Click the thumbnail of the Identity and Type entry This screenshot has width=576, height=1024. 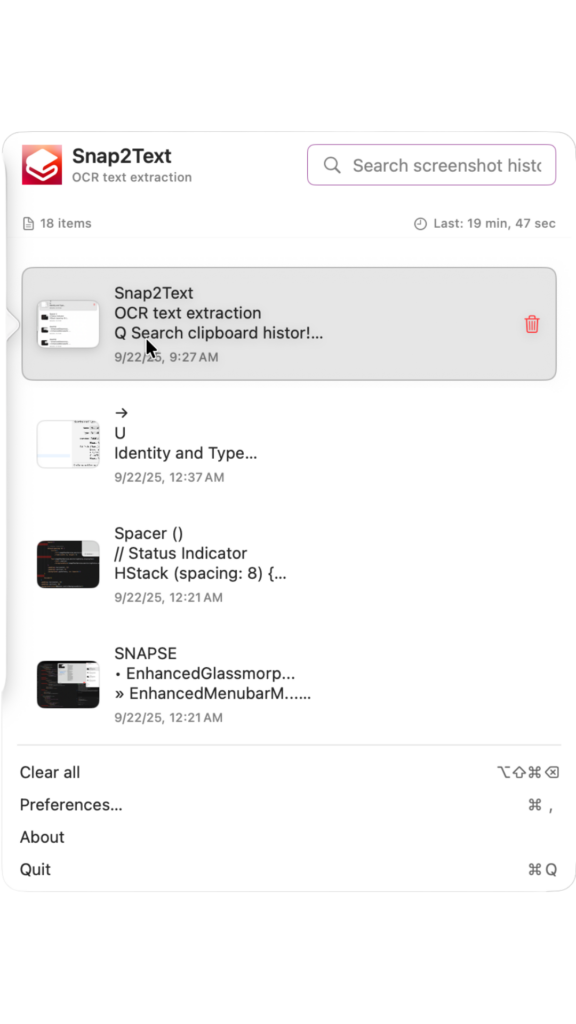tap(67, 443)
